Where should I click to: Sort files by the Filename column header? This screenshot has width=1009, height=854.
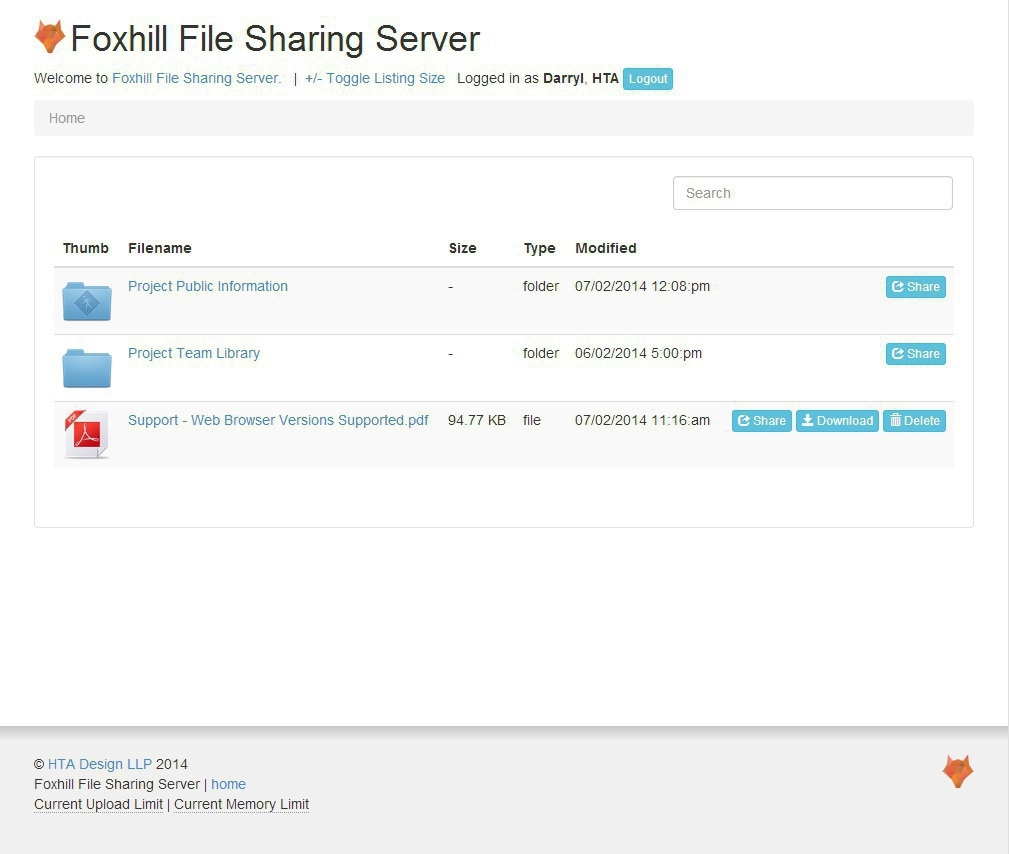pyautogui.click(x=159, y=248)
